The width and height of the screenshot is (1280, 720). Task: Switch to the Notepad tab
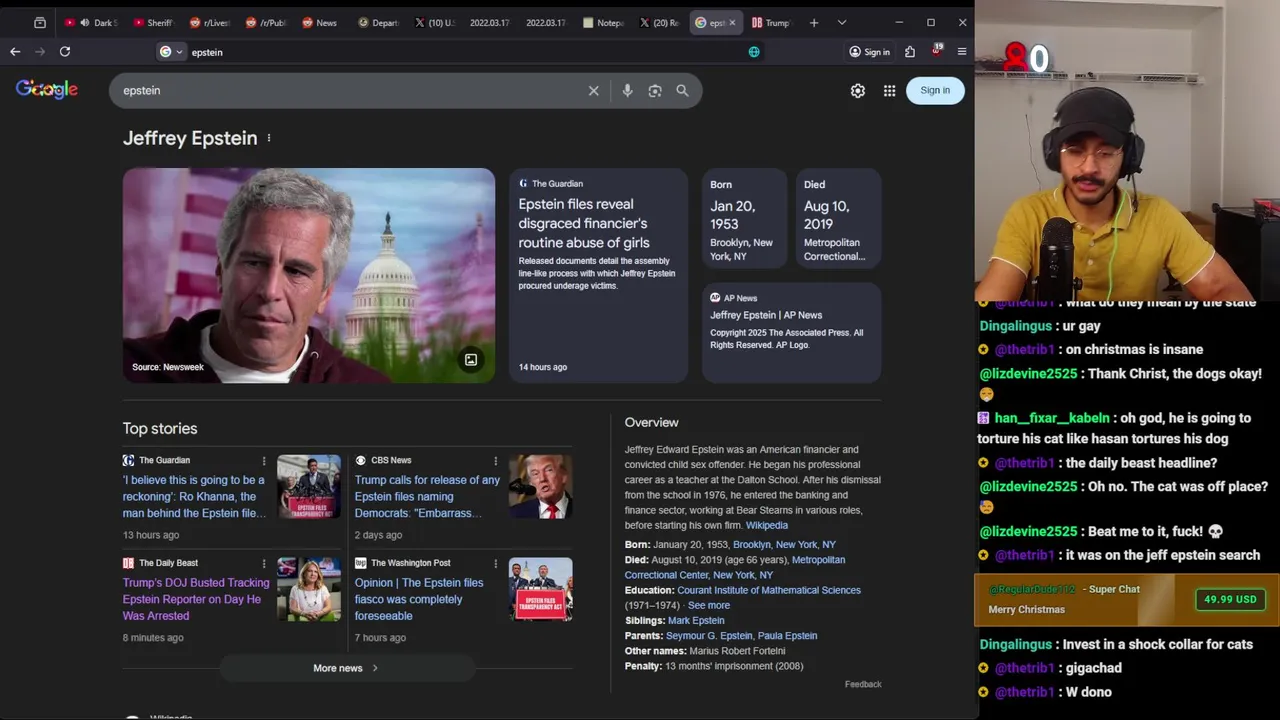[602, 22]
